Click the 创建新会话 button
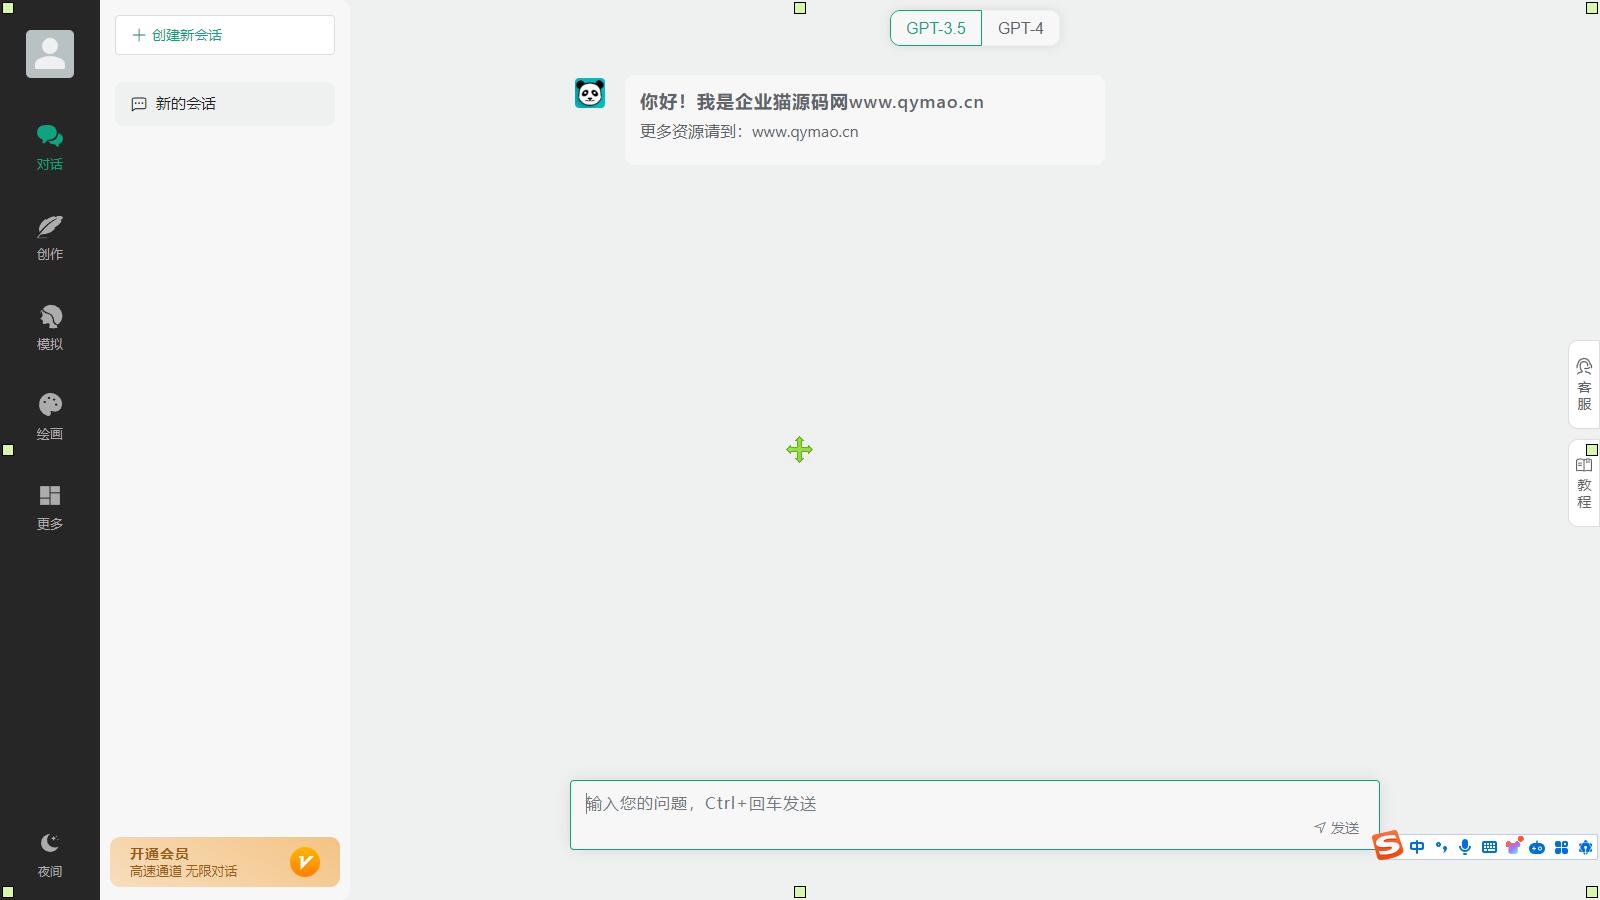 225,35
